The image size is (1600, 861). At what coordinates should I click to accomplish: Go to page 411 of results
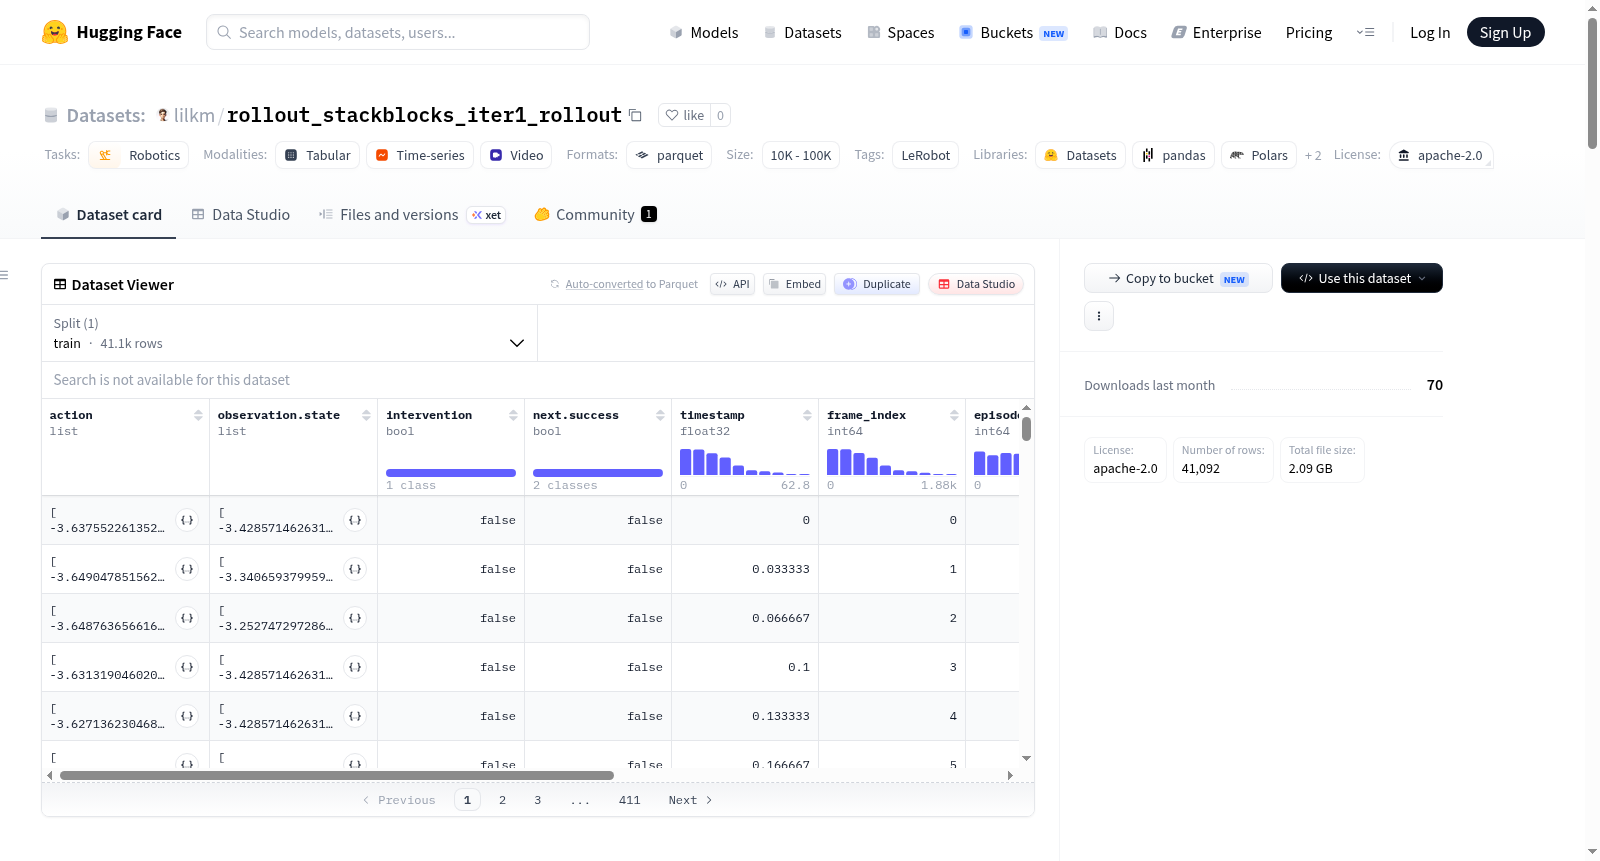point(629,800)
